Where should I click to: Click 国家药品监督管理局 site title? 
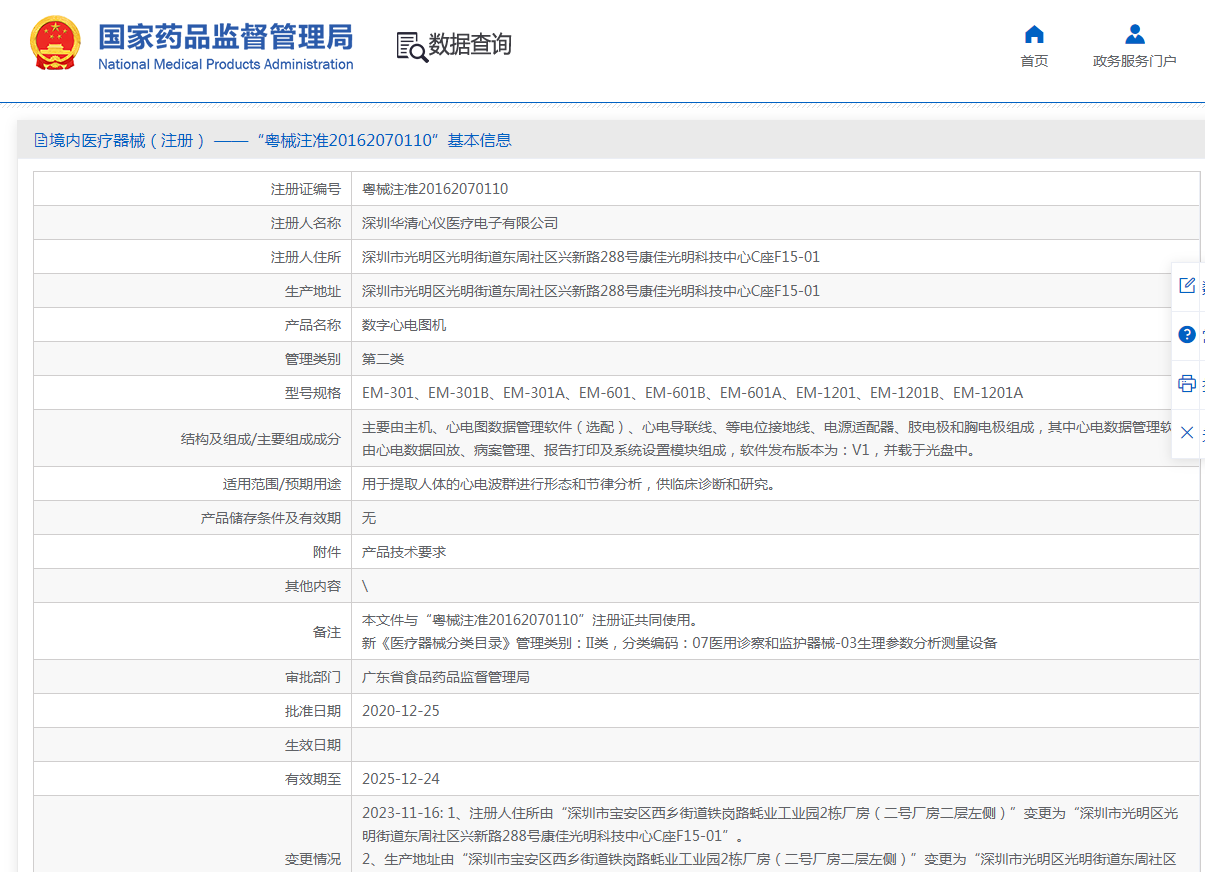coord(225,37)
